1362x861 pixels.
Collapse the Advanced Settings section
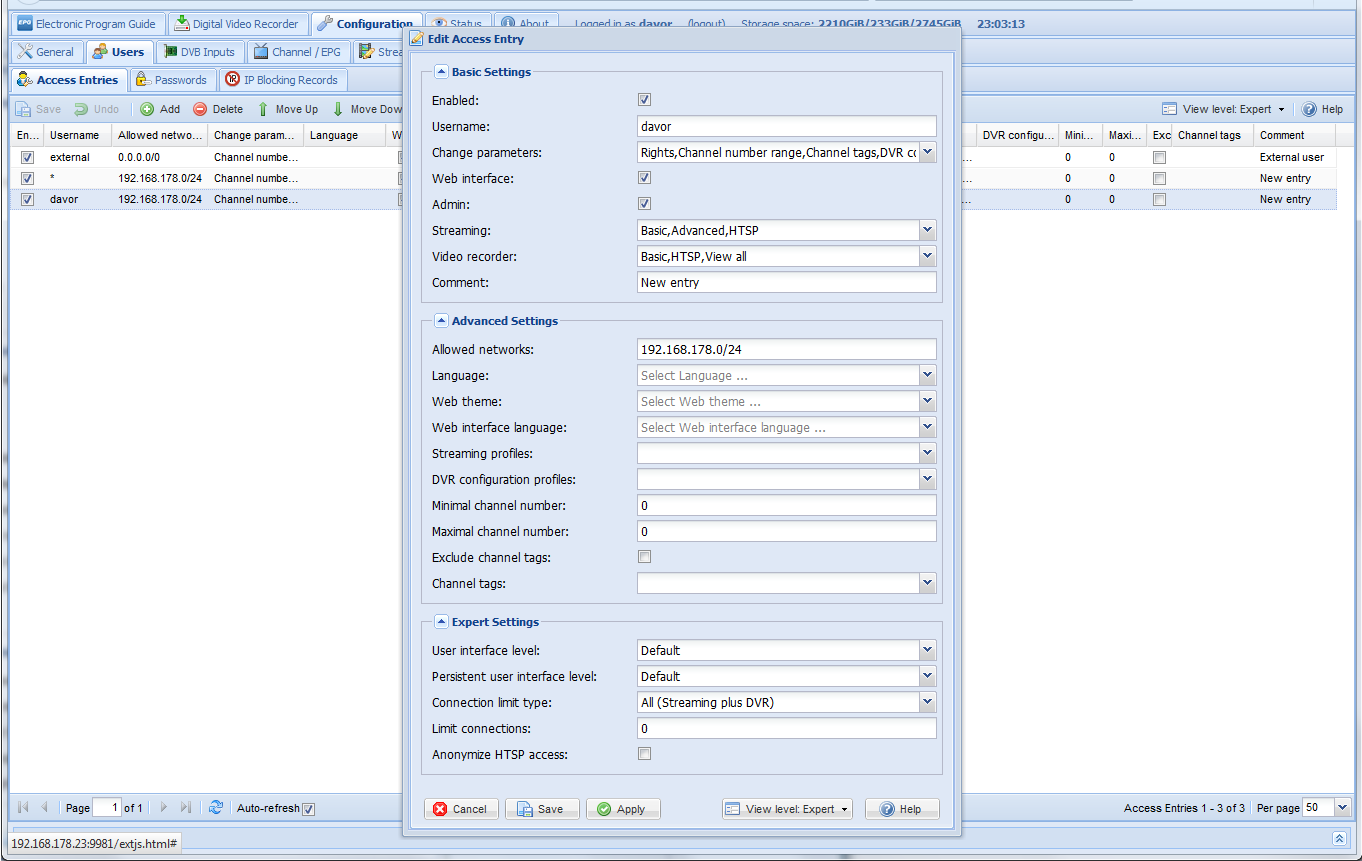click(x=441, y=321)
